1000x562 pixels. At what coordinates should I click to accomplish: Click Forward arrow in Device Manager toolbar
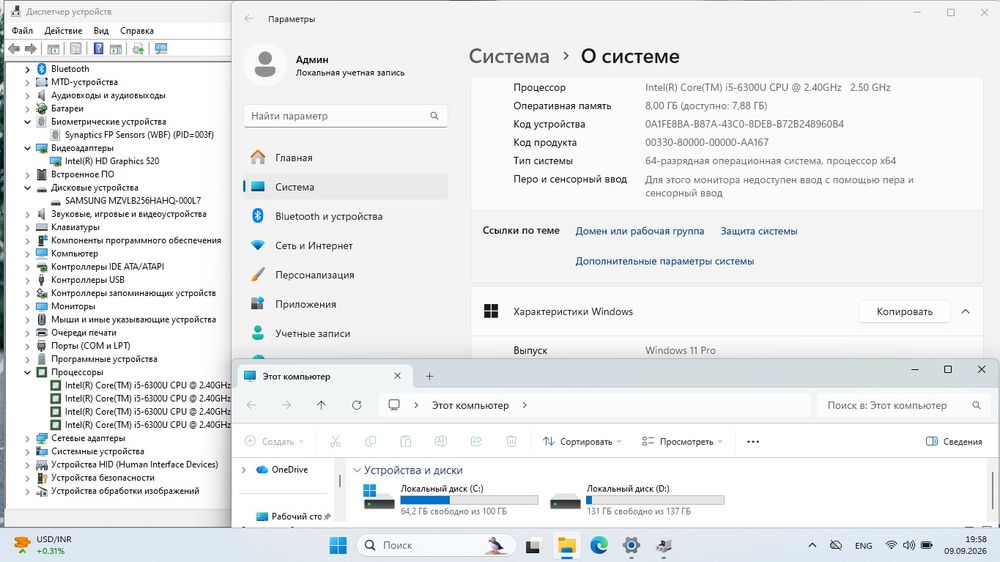(x=31, y=48)
